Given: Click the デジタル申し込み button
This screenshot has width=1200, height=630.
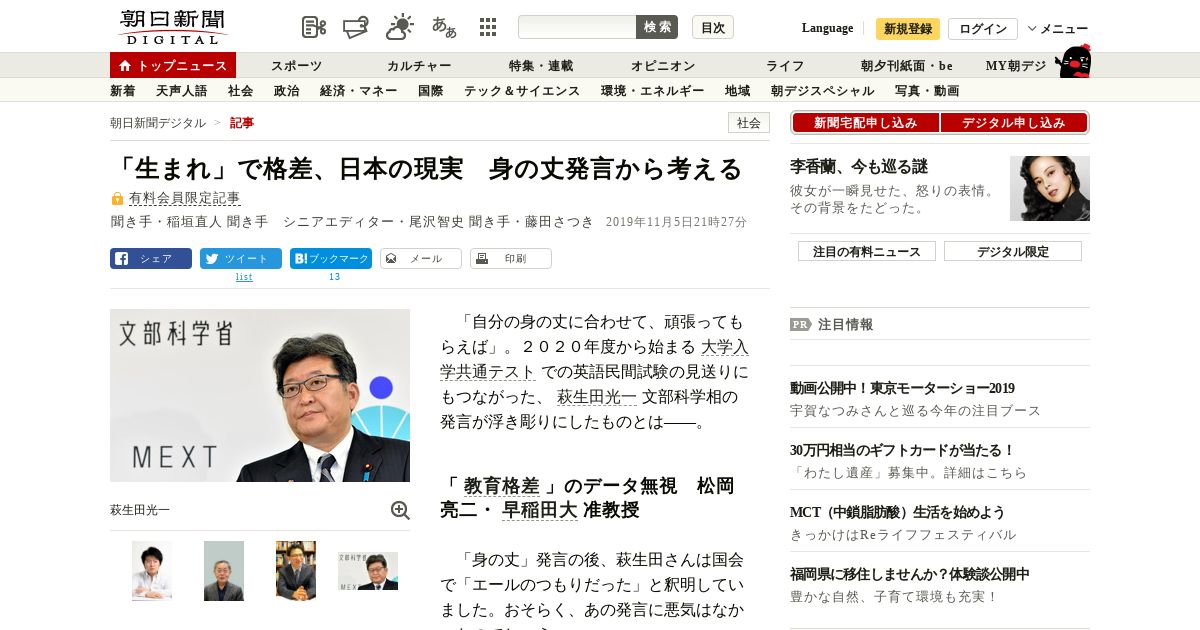Looking at the screenshot, I should pos(1014,123).
